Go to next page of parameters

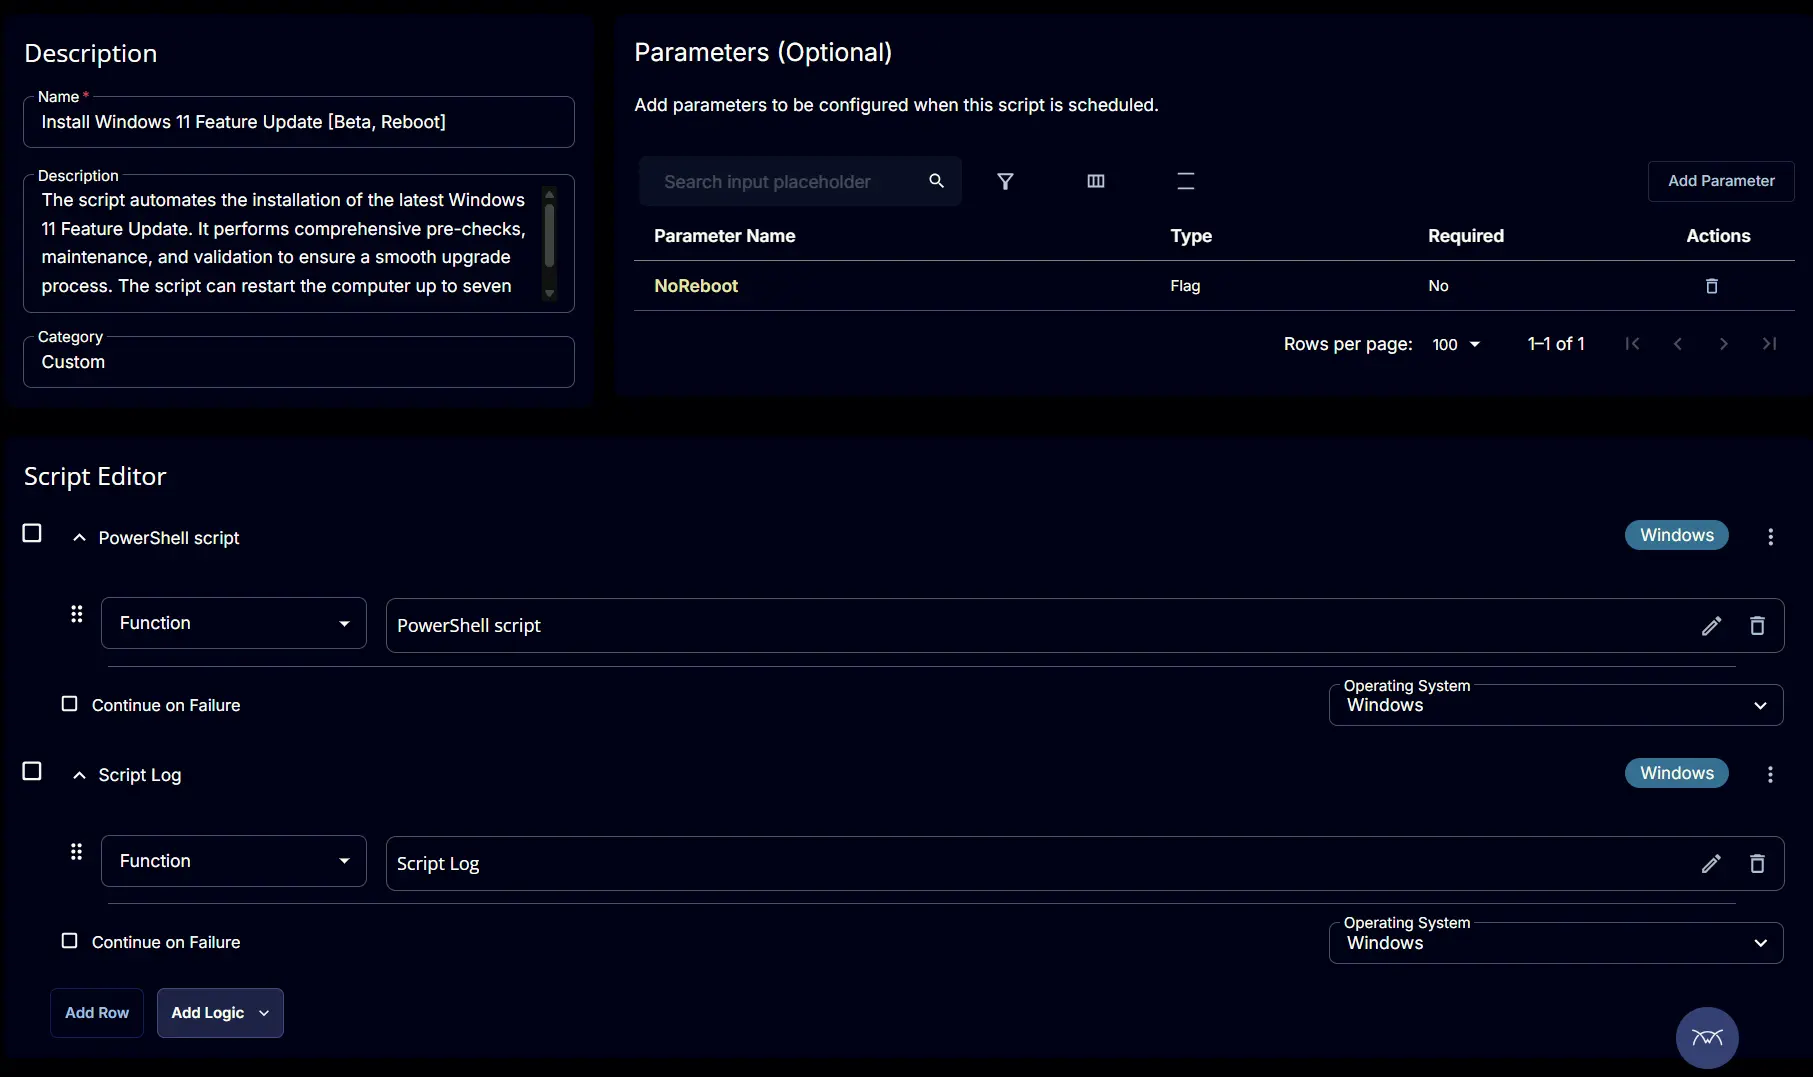[x=1724, y=344]
